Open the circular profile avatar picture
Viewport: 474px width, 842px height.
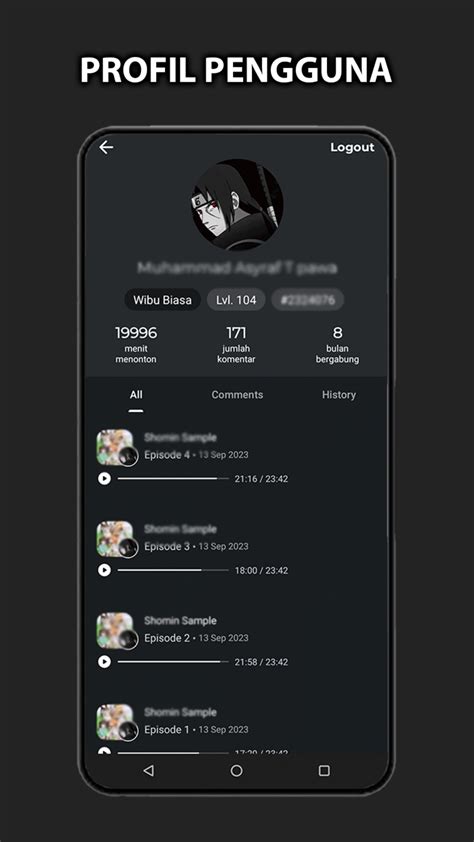point(237,205)
